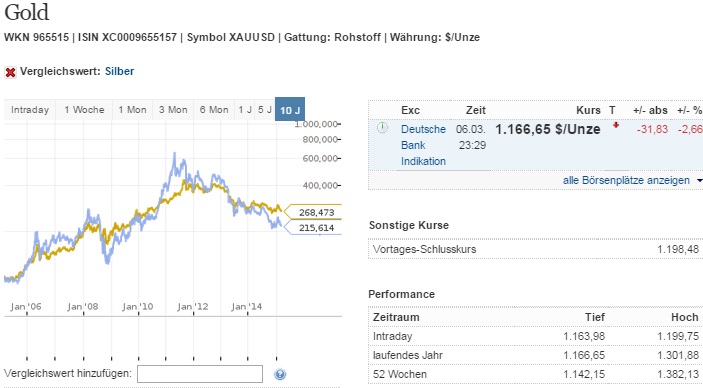
Task: Choose the 6 Mon chart tab
Action: pos(214,110)
